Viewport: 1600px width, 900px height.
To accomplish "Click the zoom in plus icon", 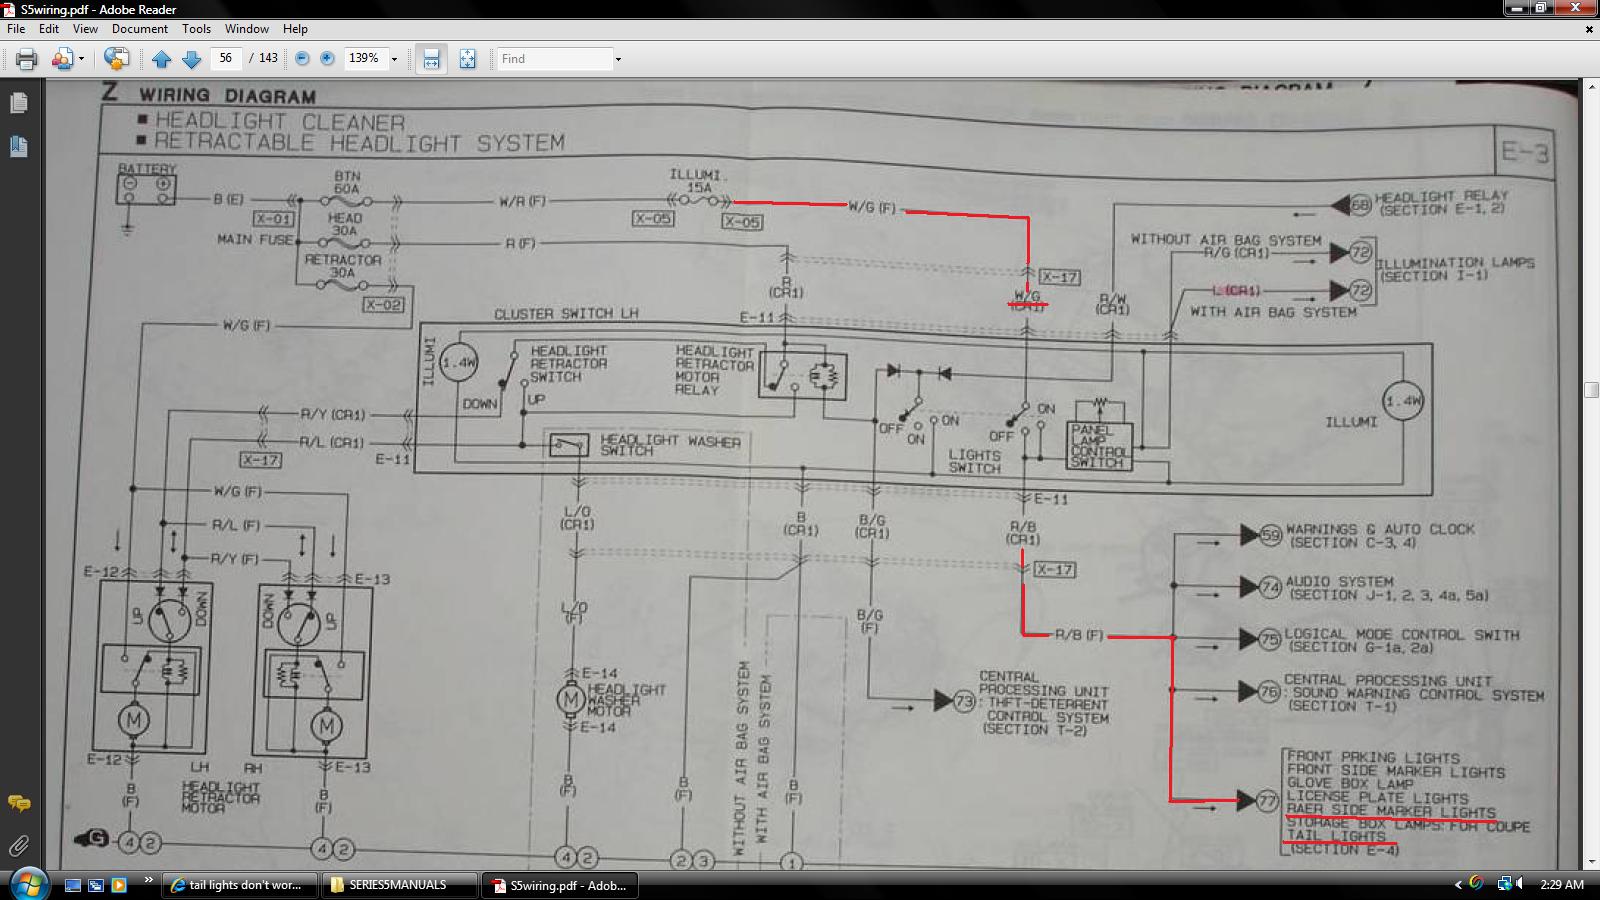I will coord(327,59).
